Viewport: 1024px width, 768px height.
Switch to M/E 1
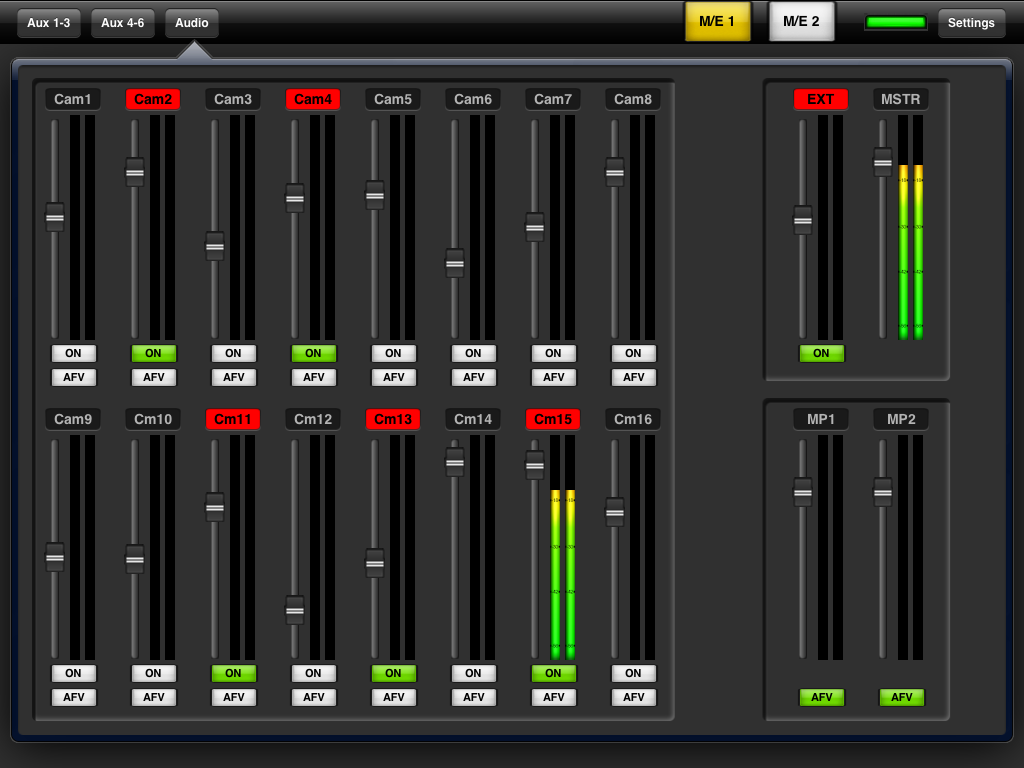[717, 22]
